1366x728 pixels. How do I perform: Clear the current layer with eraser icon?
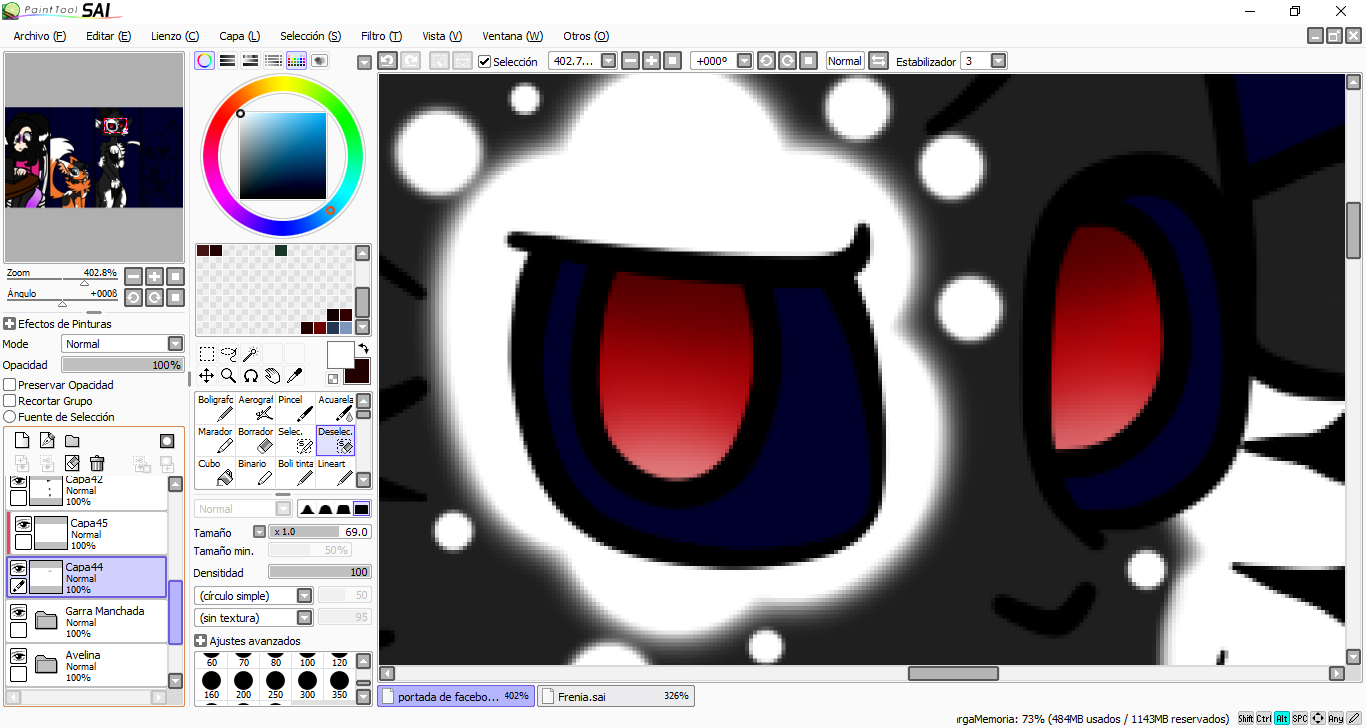(72, 463)
